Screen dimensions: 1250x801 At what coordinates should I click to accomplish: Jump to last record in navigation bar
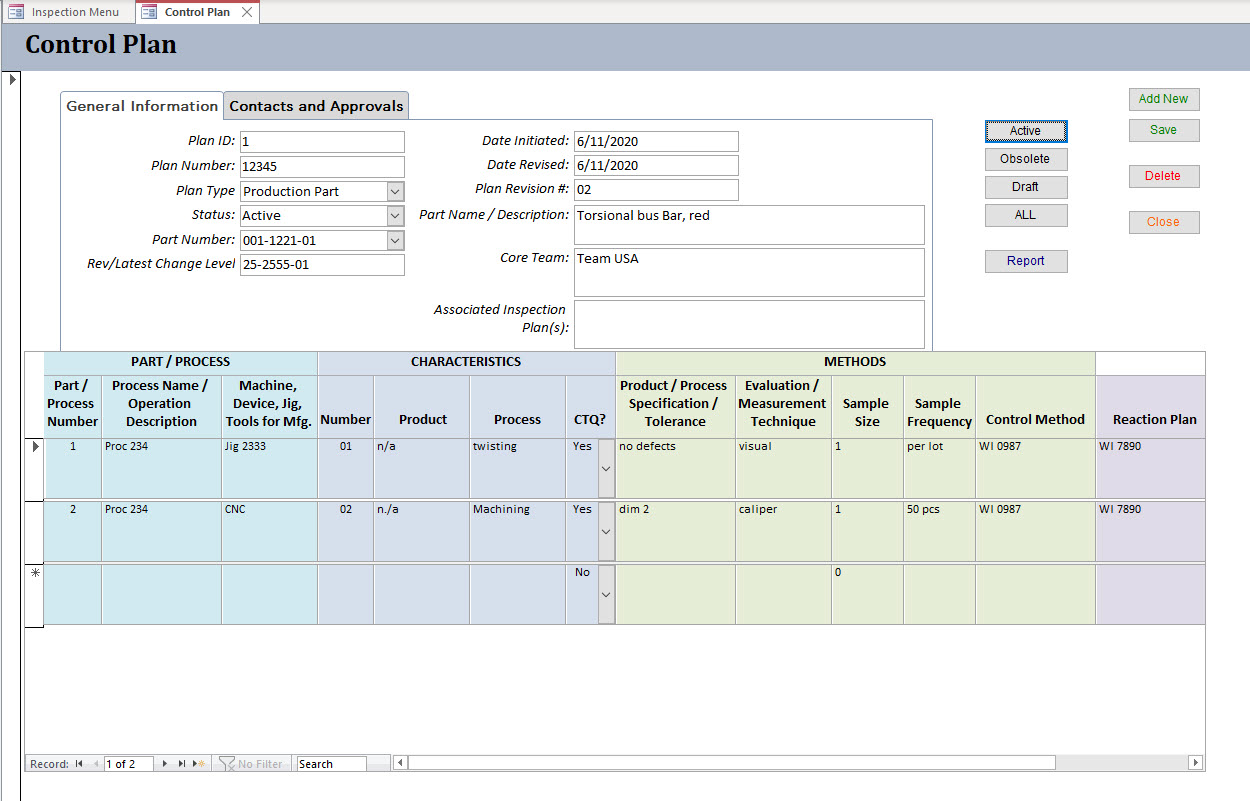(182, 764)
